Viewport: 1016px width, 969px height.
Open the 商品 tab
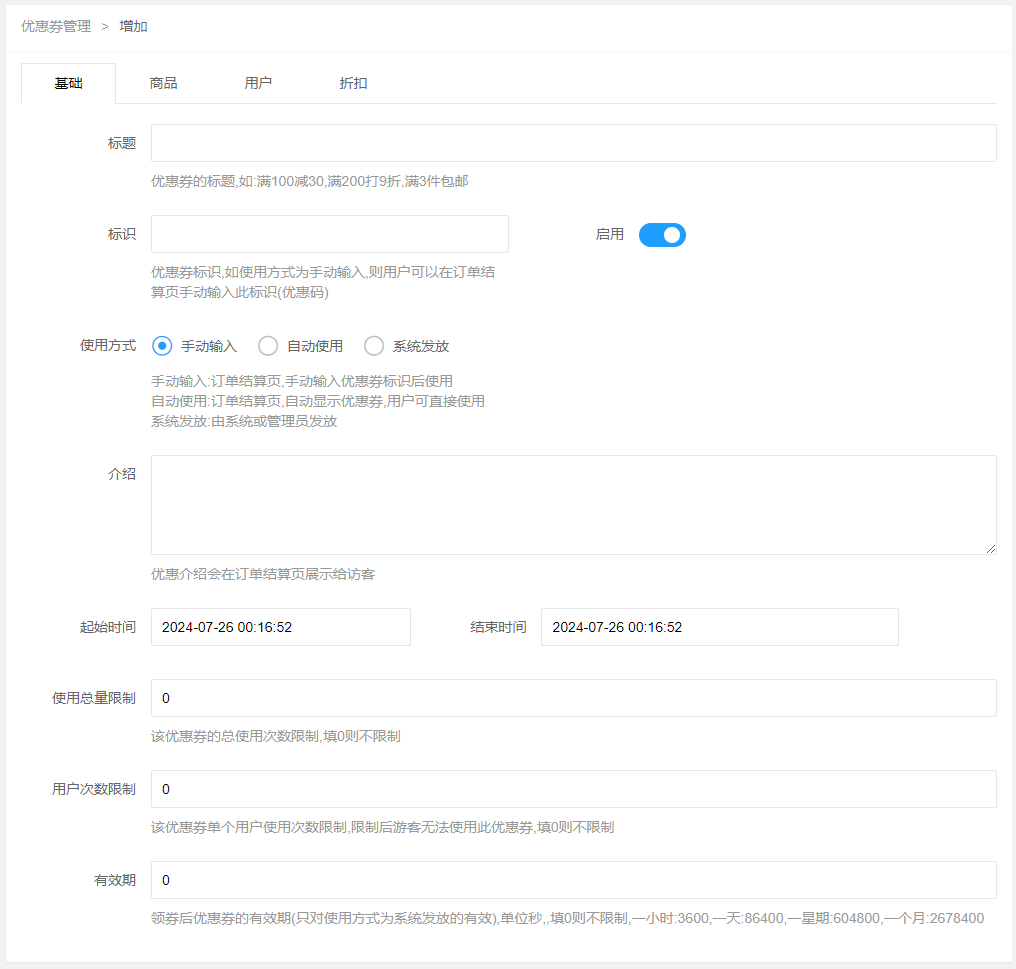point(163,84)
